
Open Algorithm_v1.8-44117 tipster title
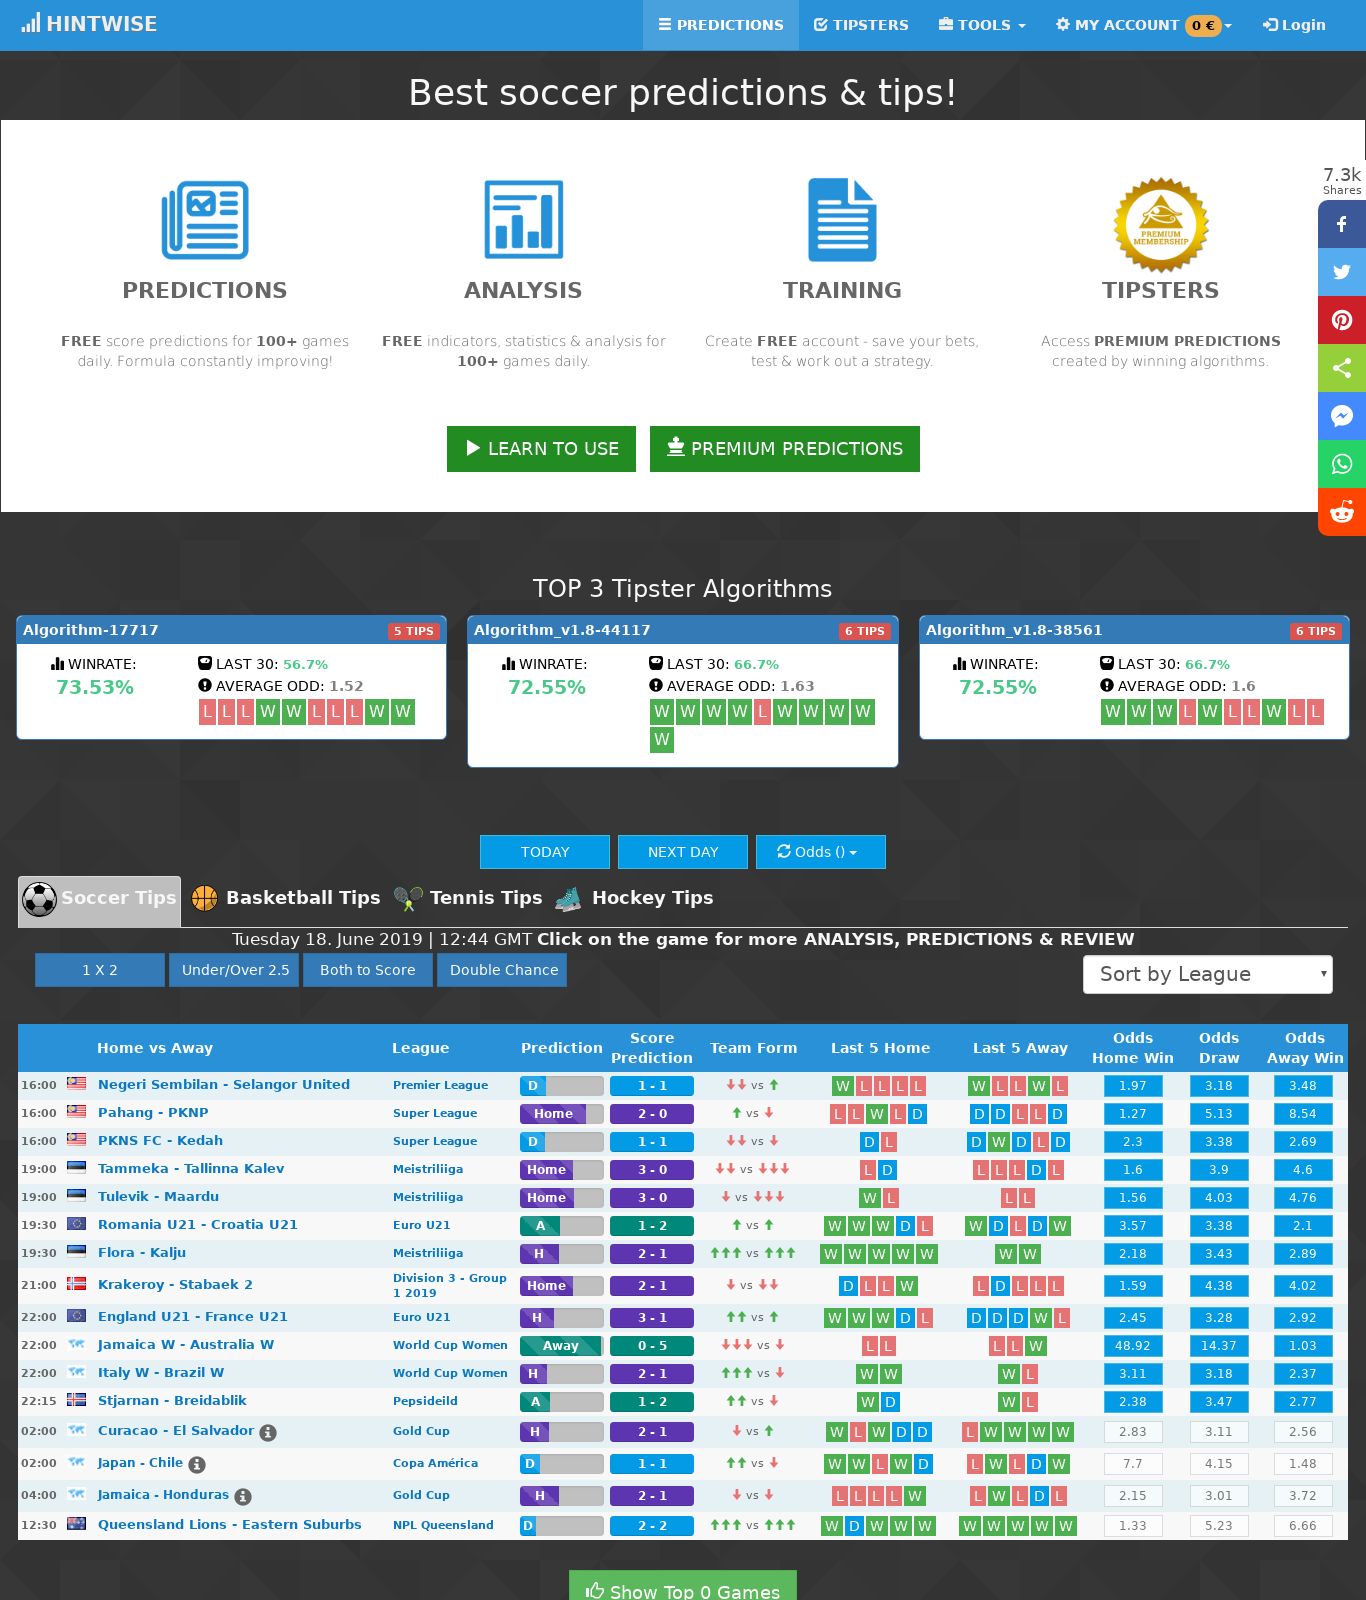[x=562, y=630]
